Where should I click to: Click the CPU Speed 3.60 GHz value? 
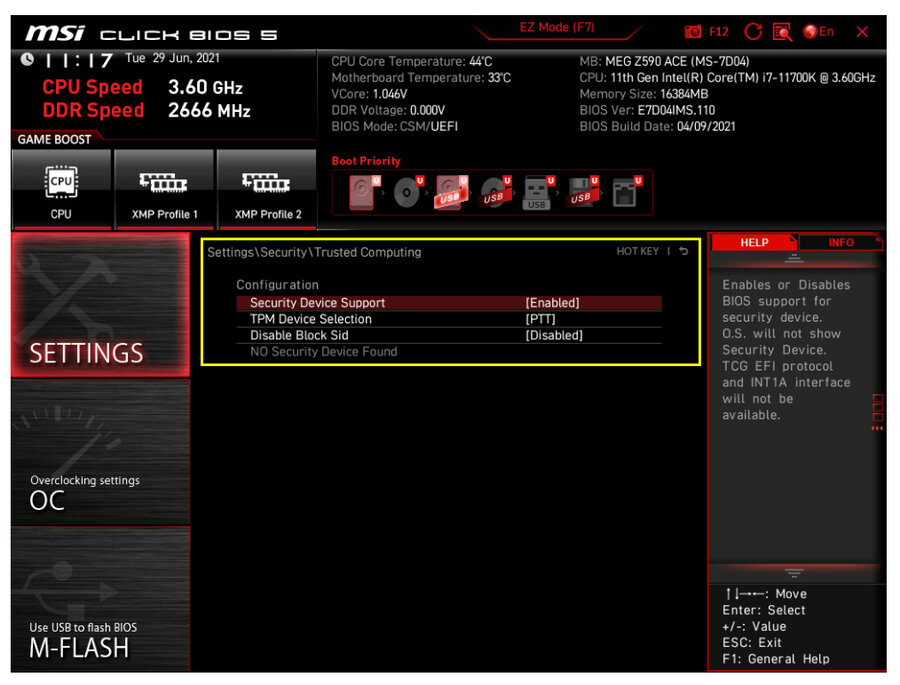[205, 87]
